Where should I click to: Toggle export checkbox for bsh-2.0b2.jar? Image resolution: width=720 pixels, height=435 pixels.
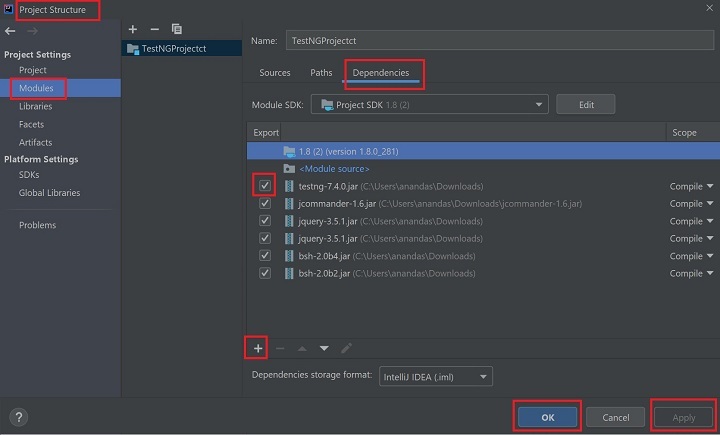(x=264, y=273)
